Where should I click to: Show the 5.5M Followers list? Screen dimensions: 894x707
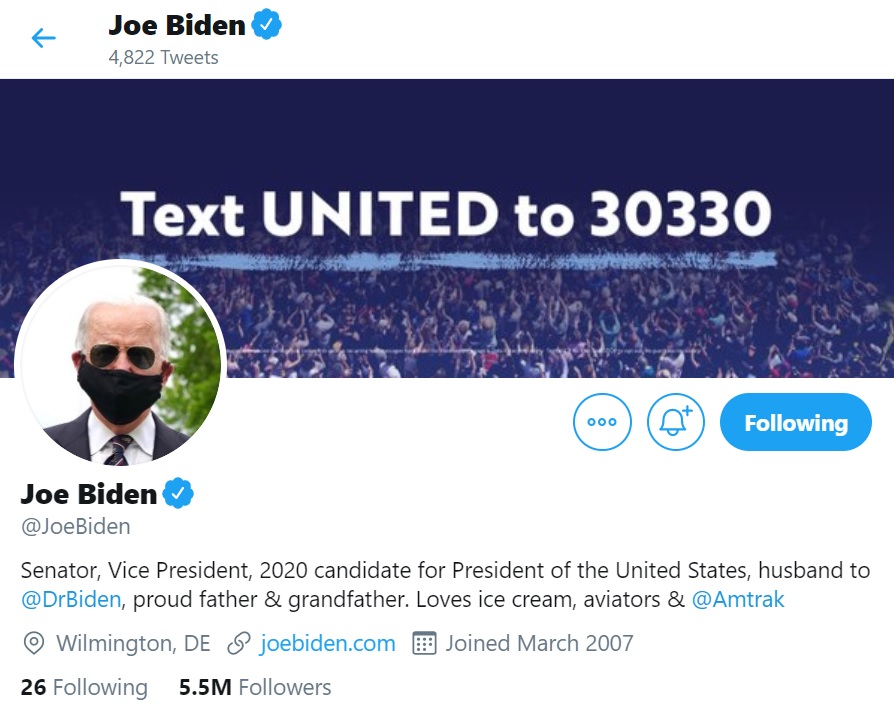click(x=255, y=687)
